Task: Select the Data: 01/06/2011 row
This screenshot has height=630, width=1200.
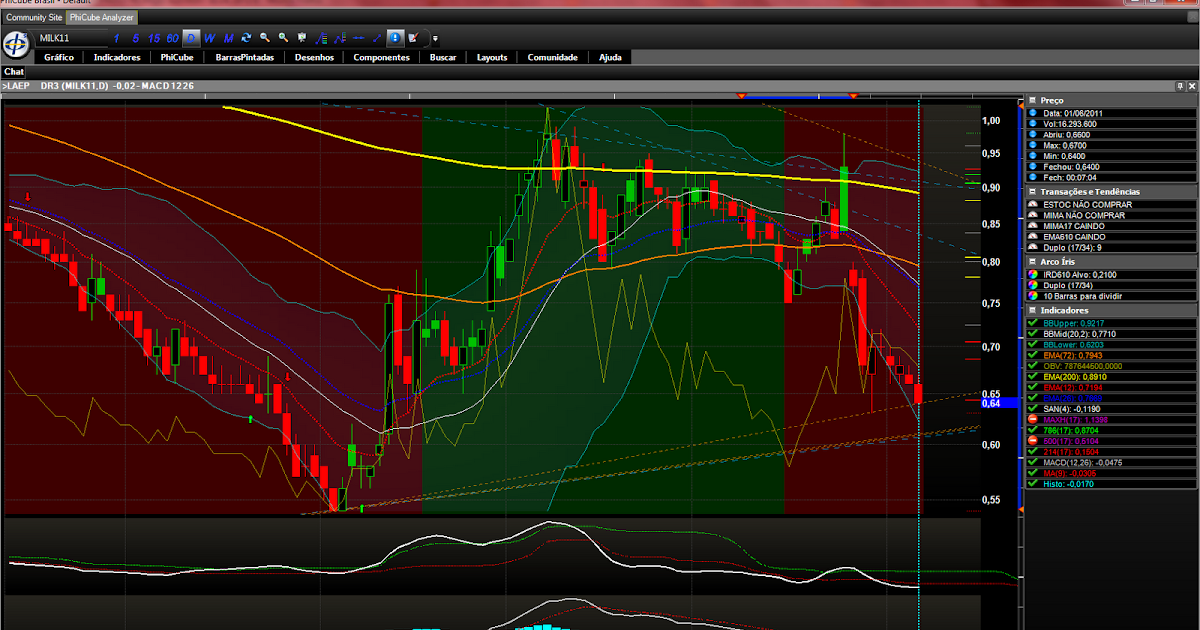Action: coord(1112,113)
